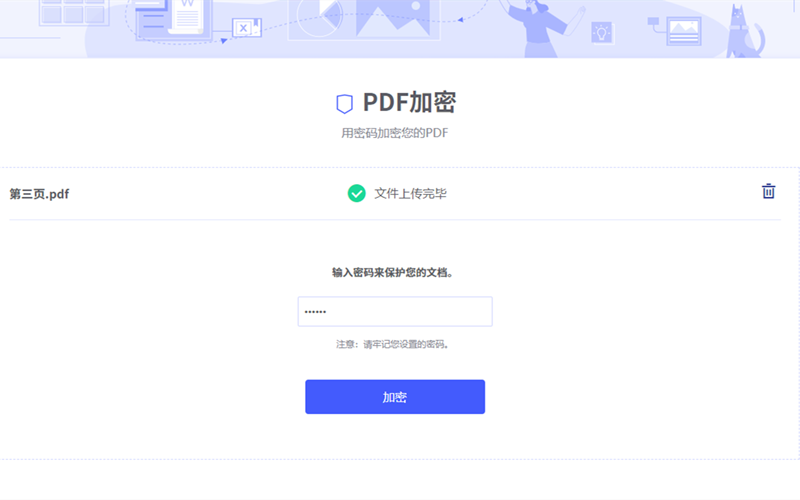Click the 请牢记您设置的密码 note

point(393,345)
